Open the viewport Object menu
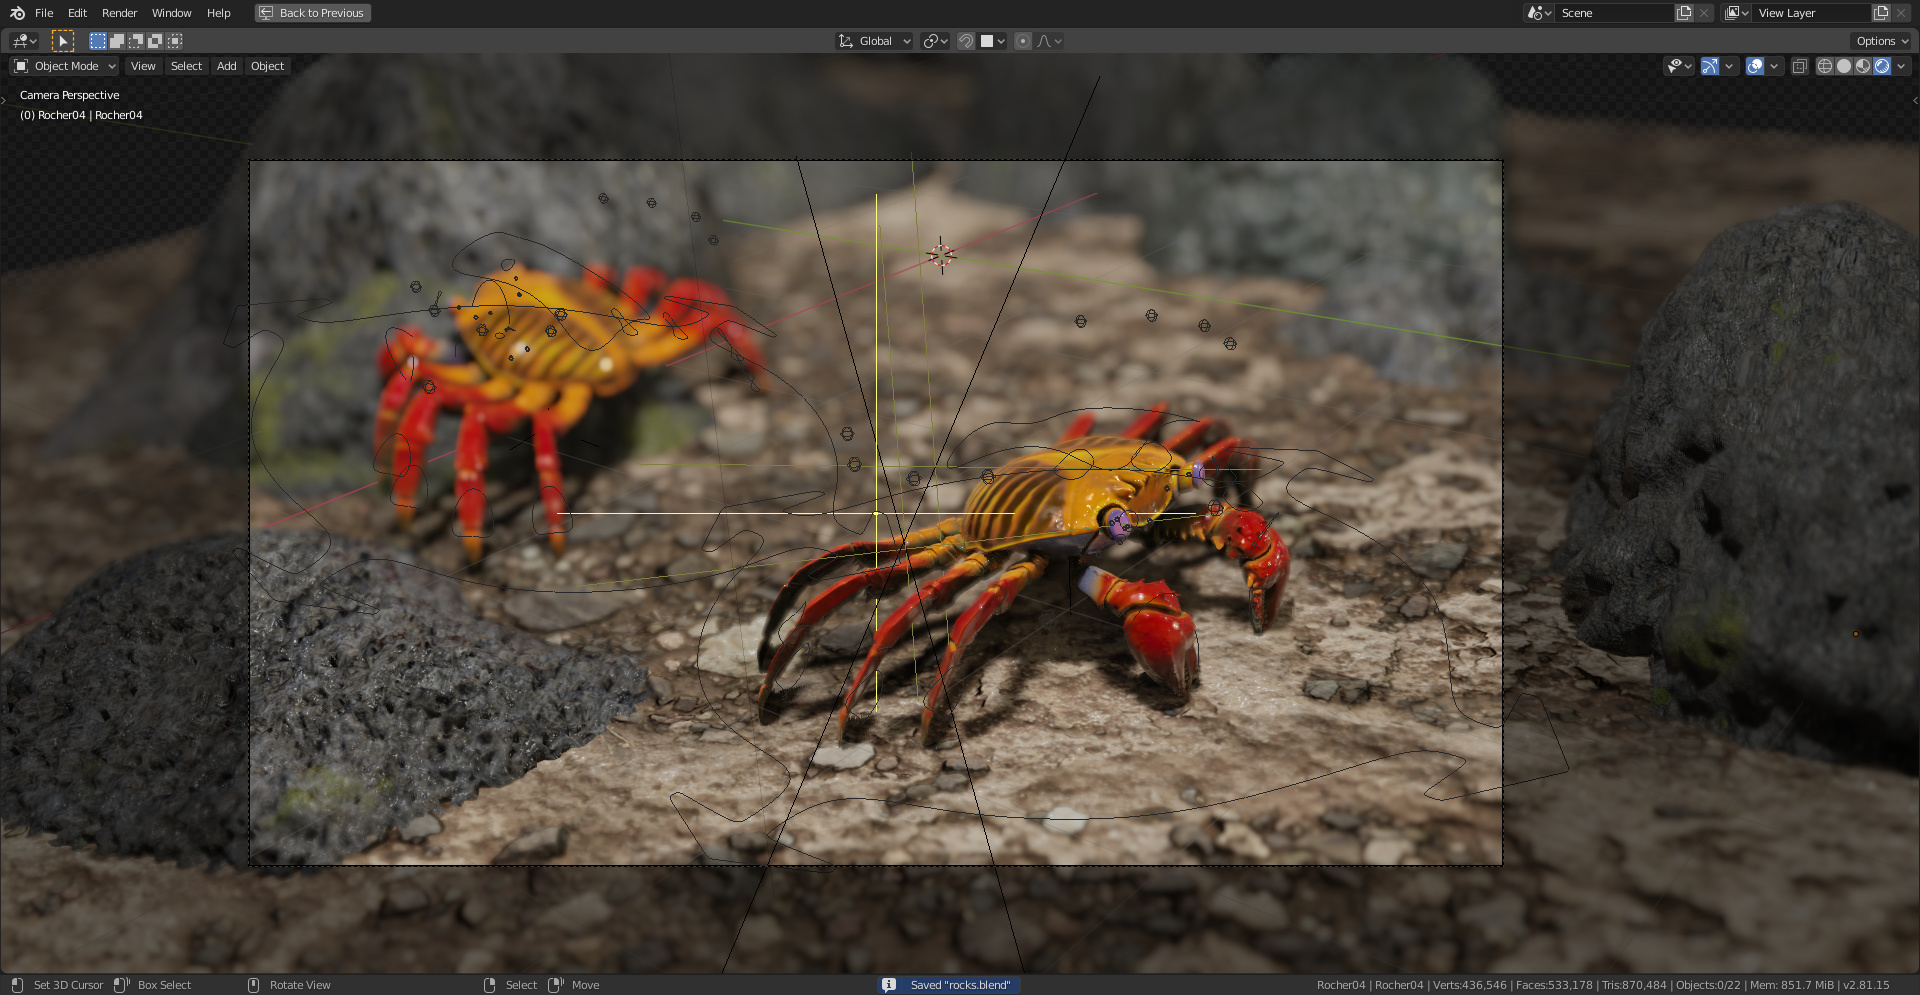The height and width of the screenshot is (995, 1920). [267, 66]
